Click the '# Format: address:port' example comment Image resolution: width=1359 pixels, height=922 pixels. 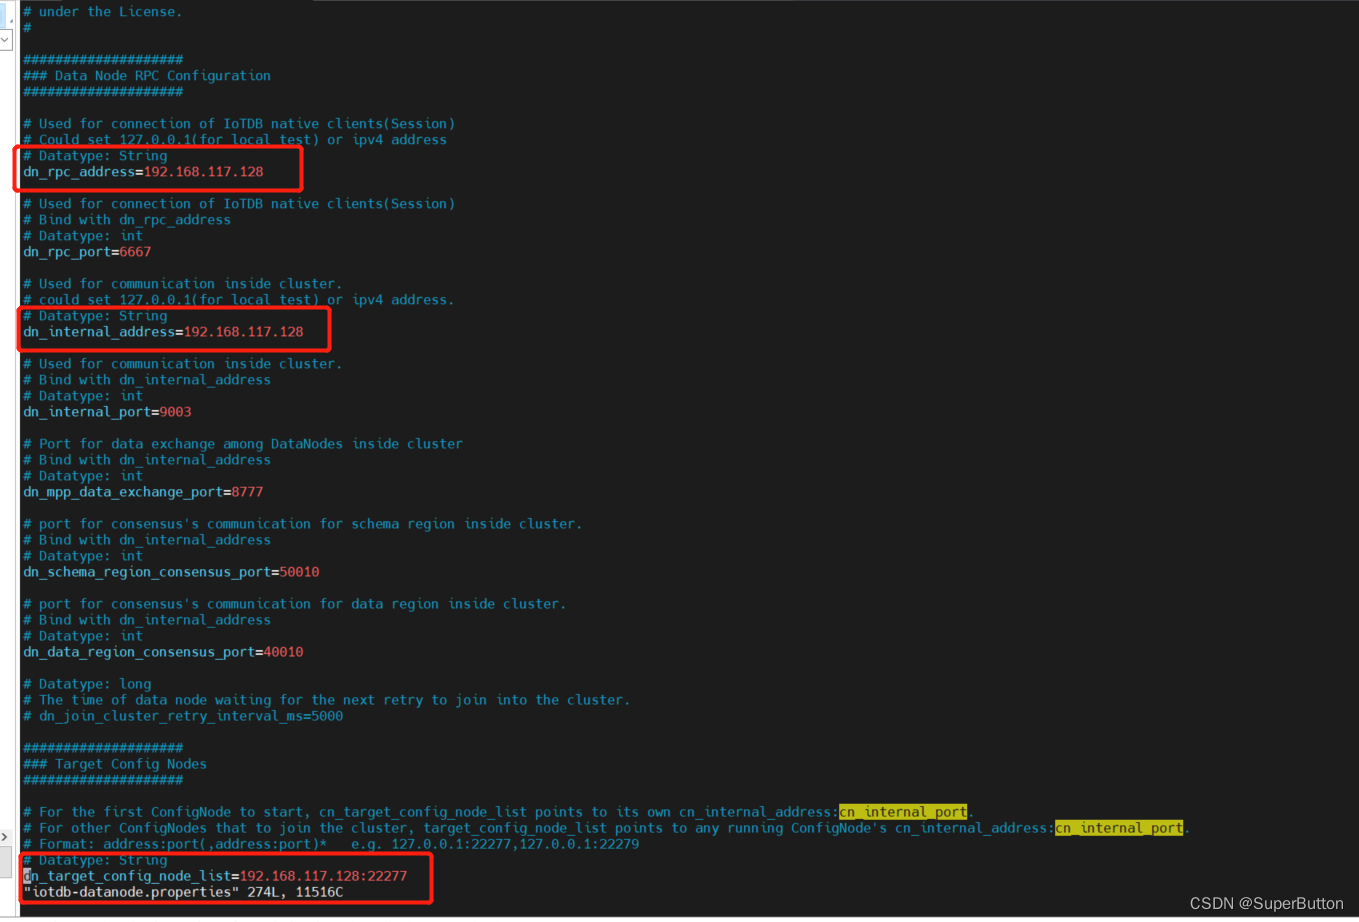pyautogui.click(x=330, y=844)
